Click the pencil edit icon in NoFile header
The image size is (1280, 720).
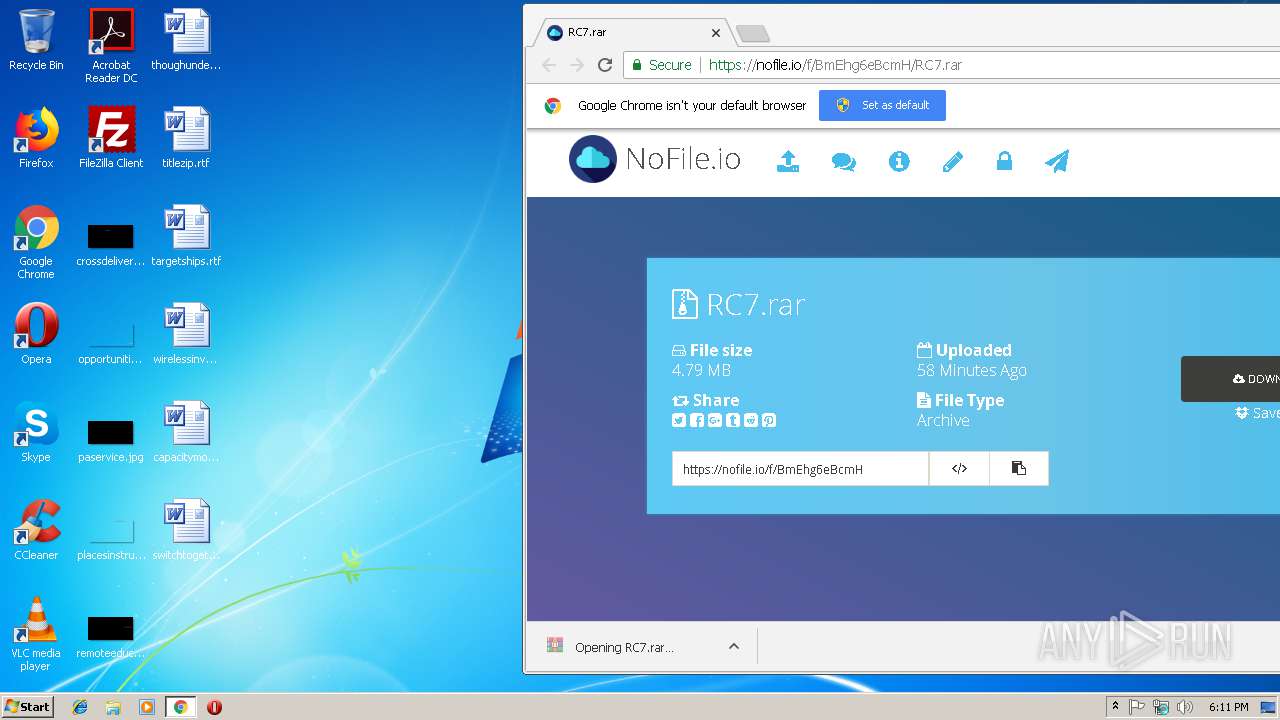[x=952, y=161]
